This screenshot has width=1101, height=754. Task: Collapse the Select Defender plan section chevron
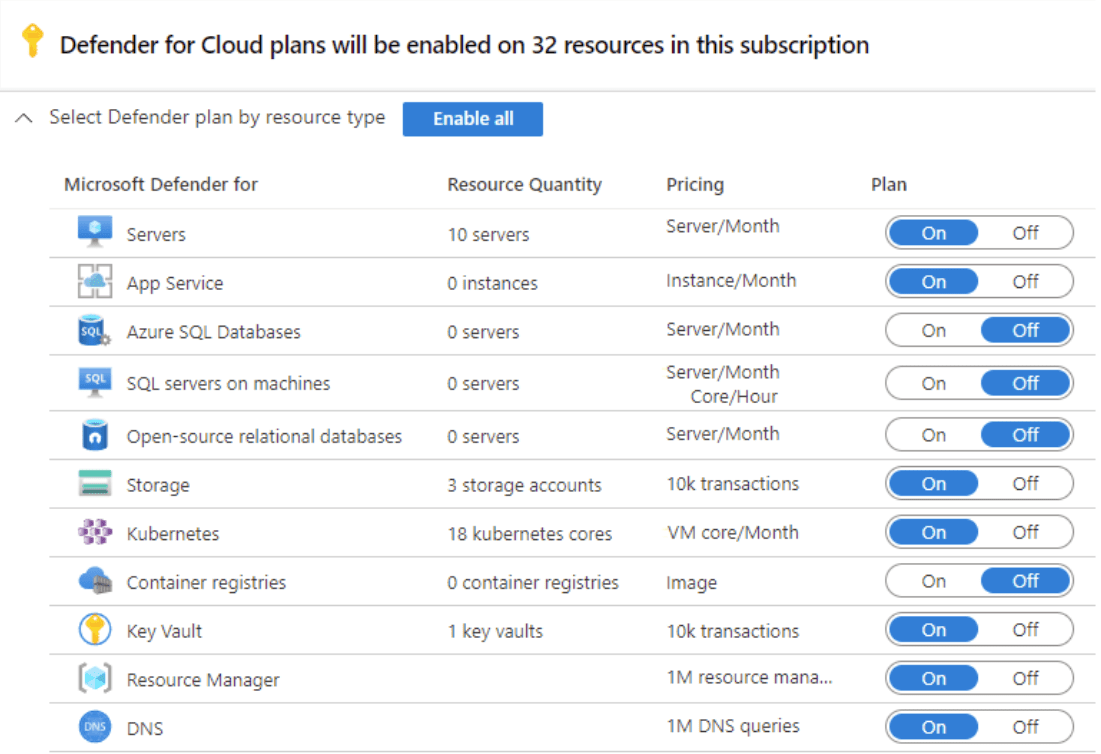24,118
